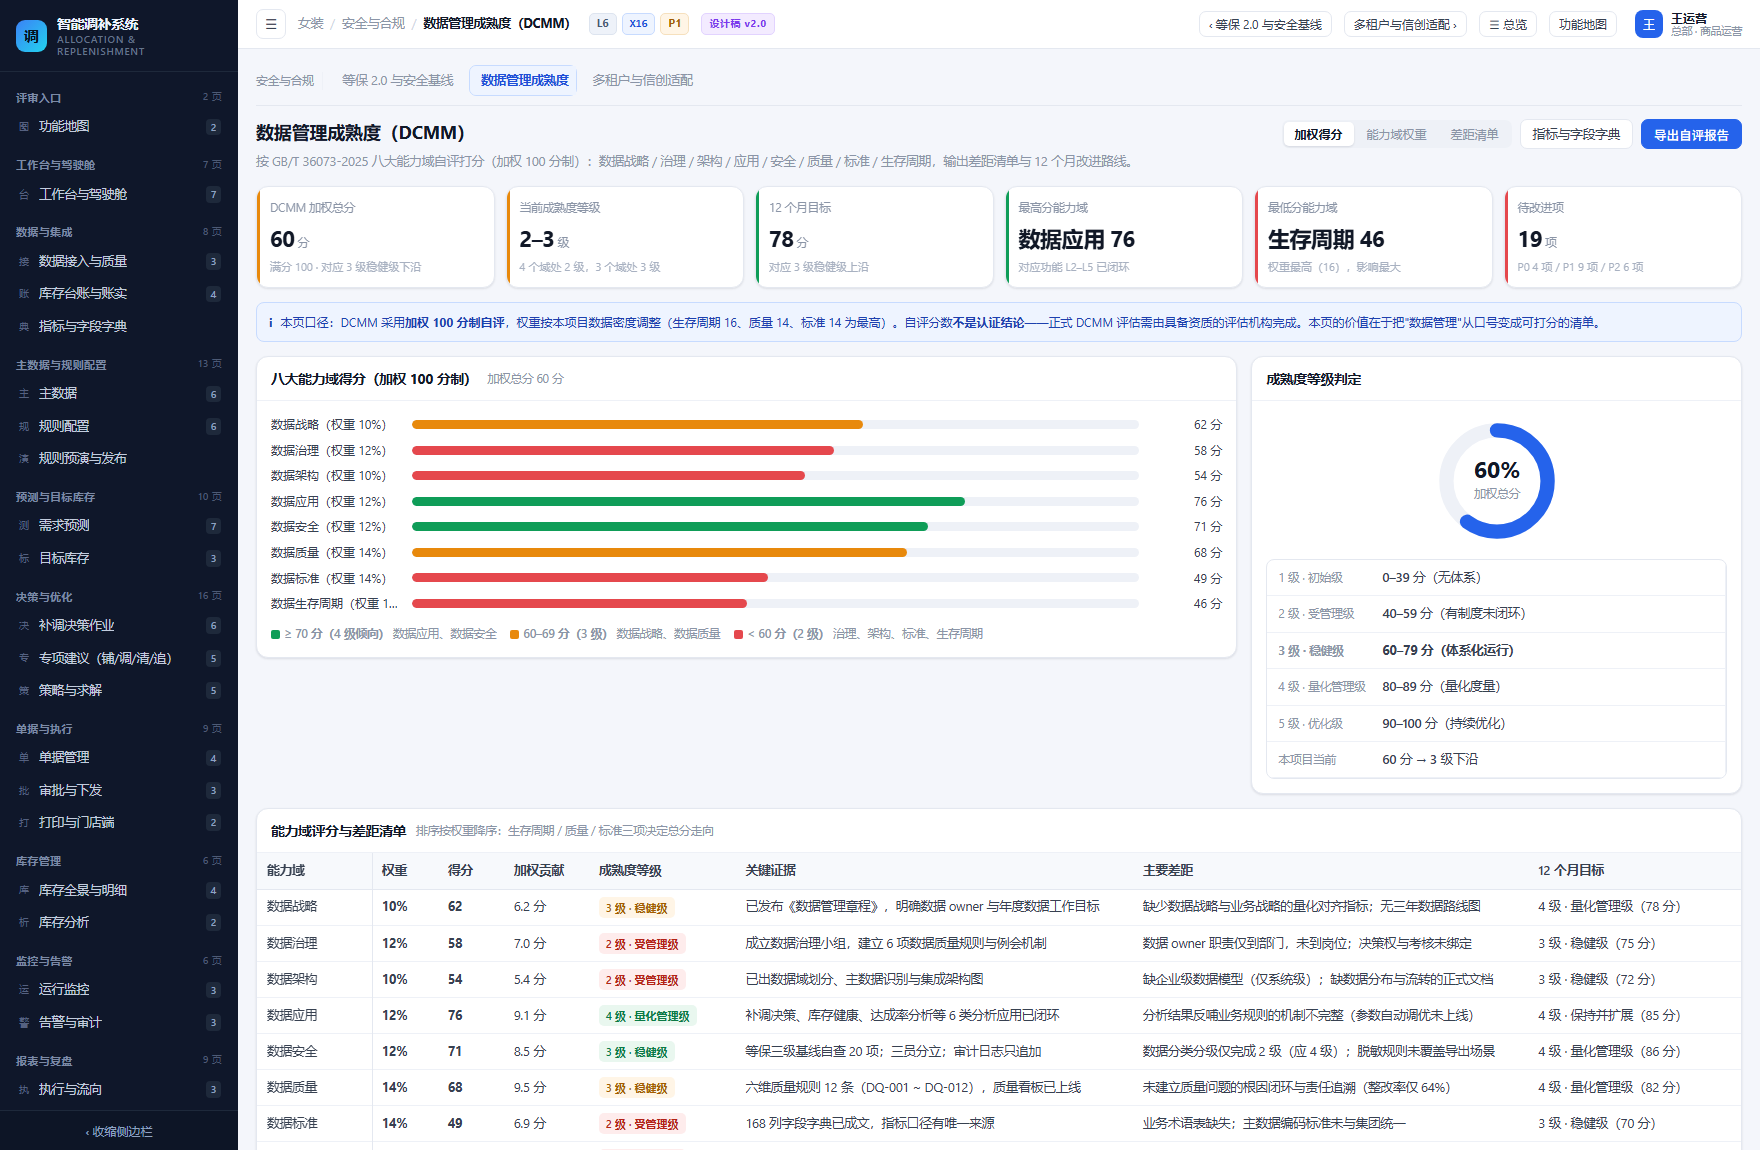Image resolution: width=1760 pixels, height=1150 pixels.
Task: Click the icon beside 数据接入与质量 in sidebar
Action: tap(24, 262)
